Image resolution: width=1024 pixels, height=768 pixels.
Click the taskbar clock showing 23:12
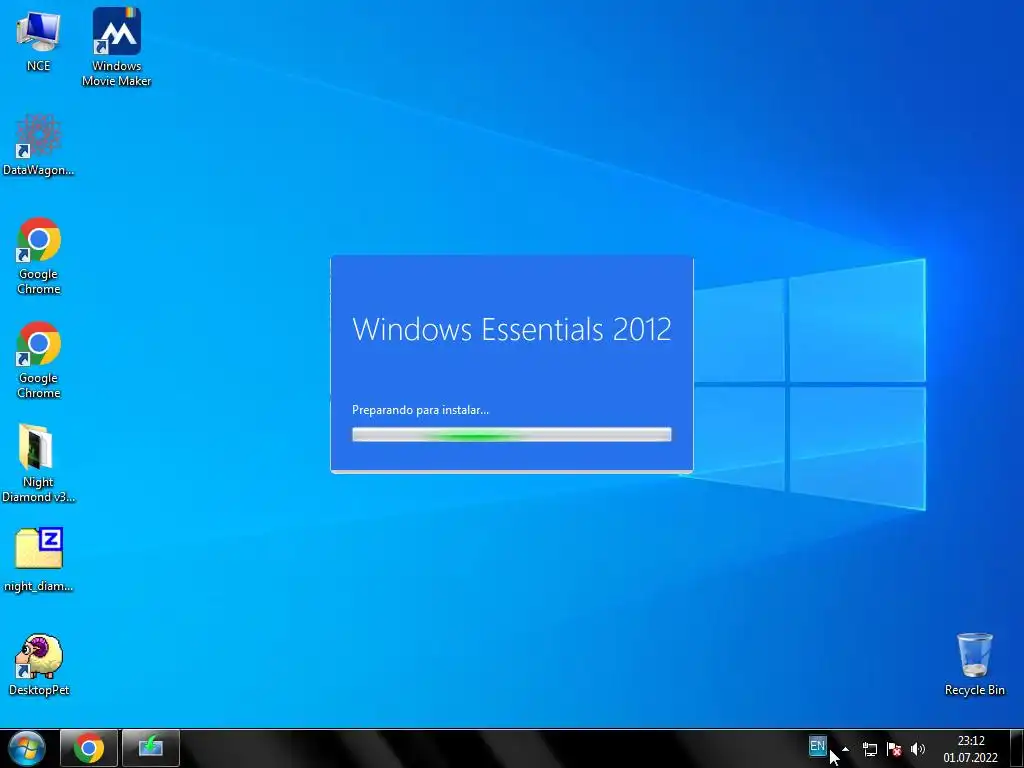point(970,749)
